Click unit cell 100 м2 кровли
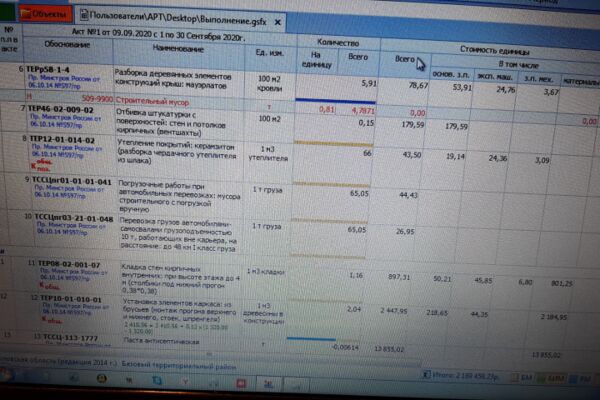 (x=269, y=84)
